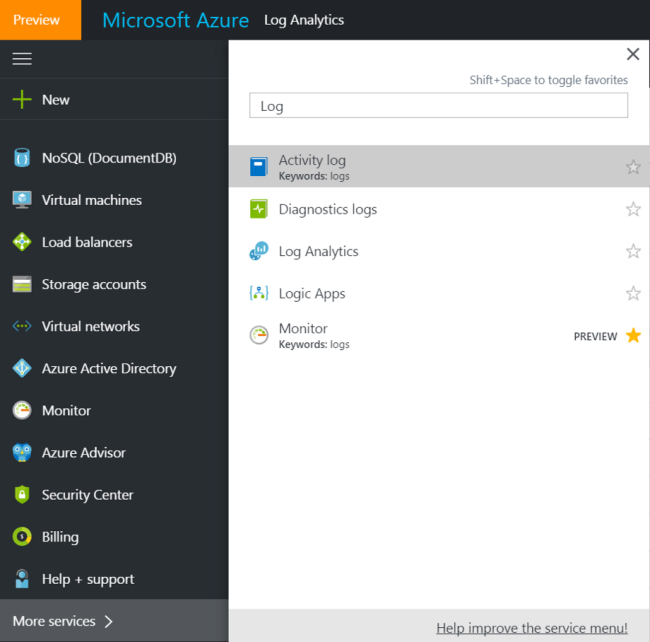The width and height of the screenshot is (650, 642).
Task: Select Storage accounts in sidebar
Action: (x=94, y=284)
